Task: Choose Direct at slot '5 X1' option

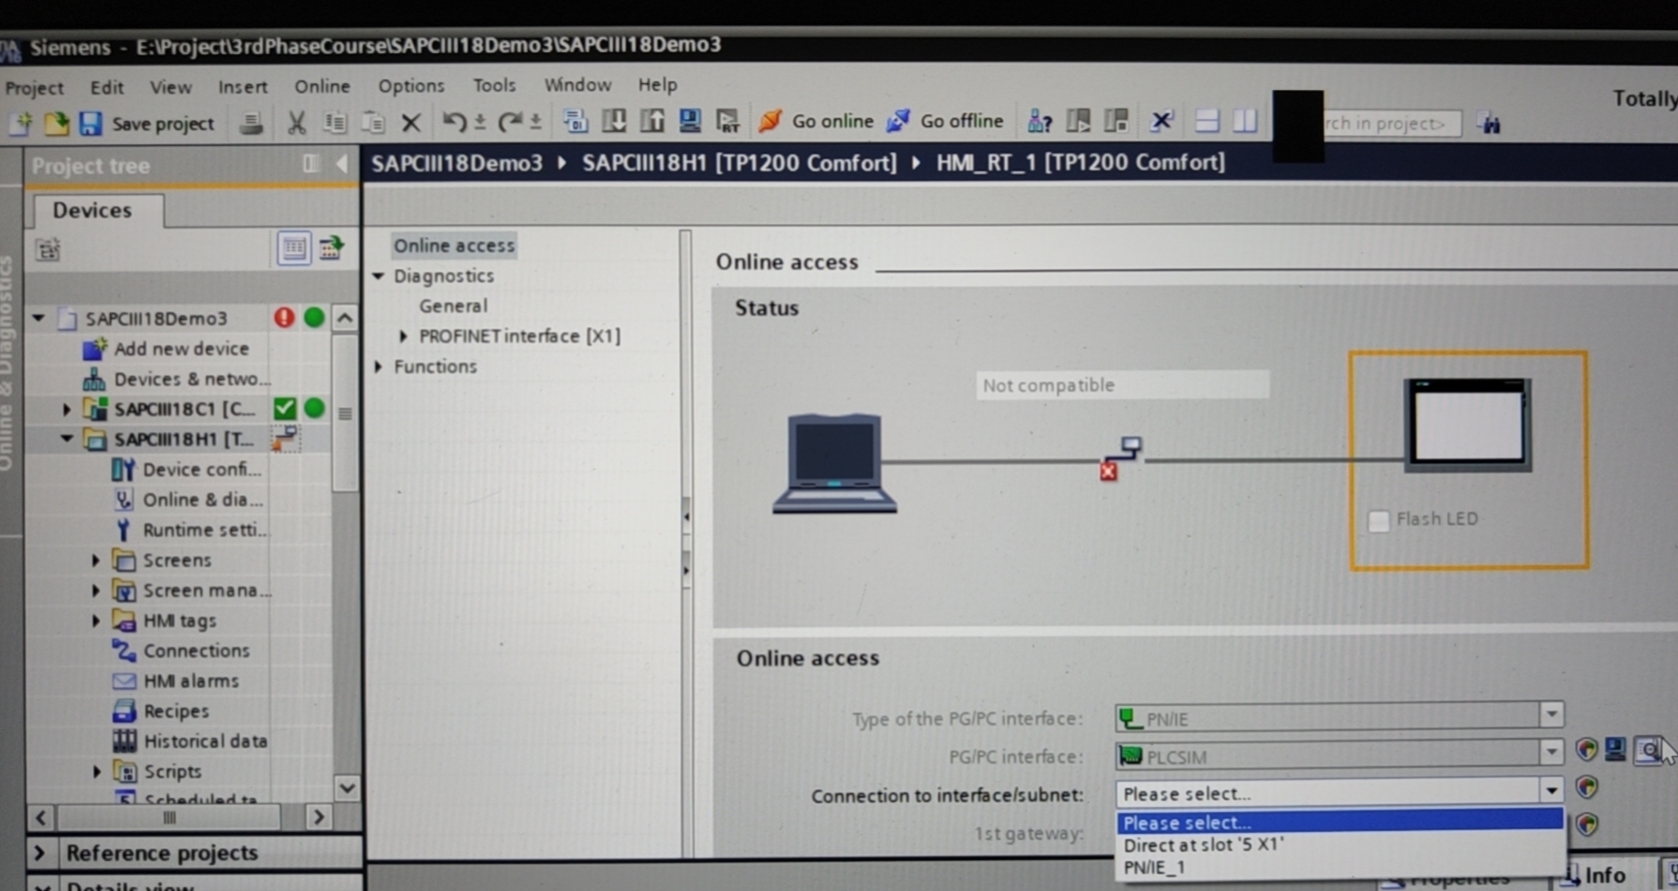Action: tap(1340, 845)
